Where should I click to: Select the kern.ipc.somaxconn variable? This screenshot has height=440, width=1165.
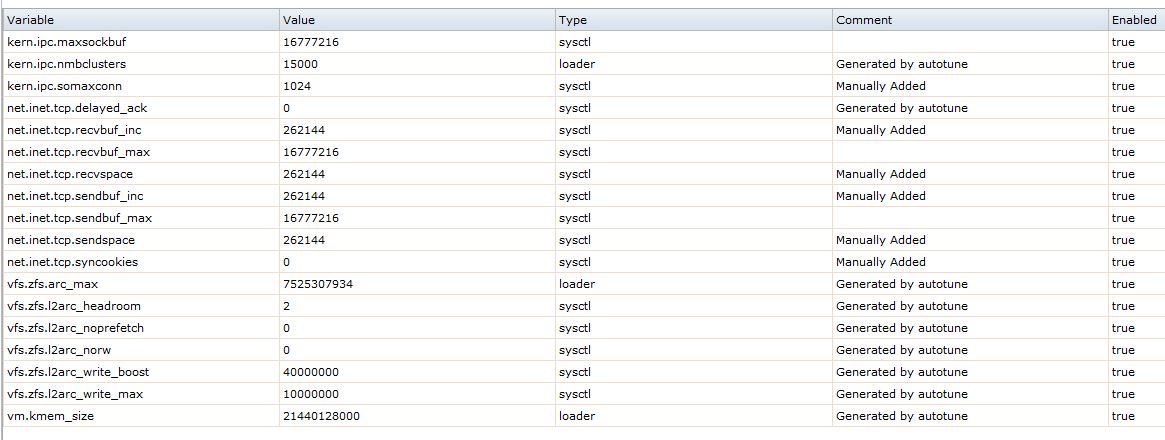click(64, 86)
